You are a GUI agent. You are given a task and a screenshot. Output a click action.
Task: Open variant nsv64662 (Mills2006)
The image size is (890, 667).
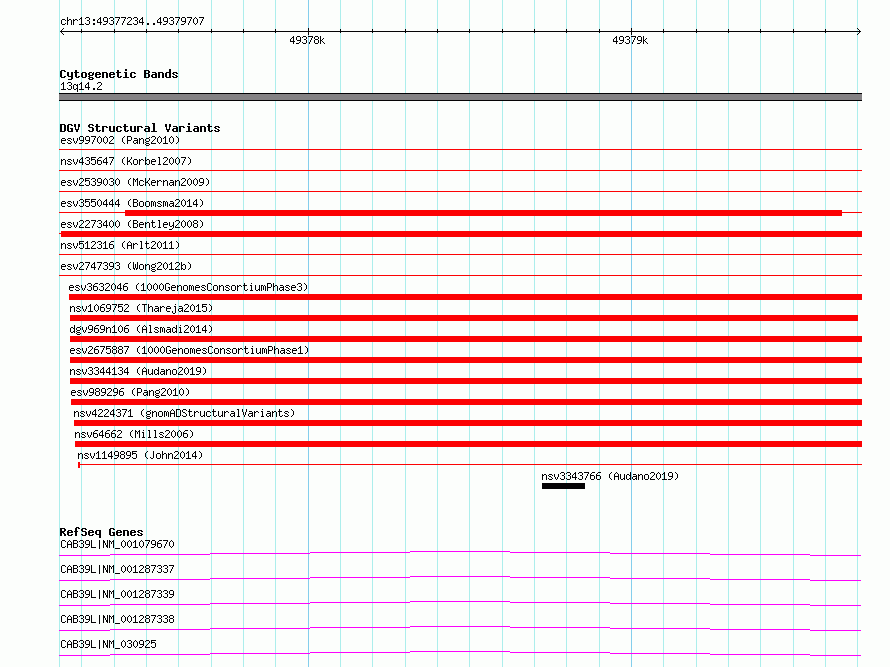pyautogui.click(x=134, y=434)
